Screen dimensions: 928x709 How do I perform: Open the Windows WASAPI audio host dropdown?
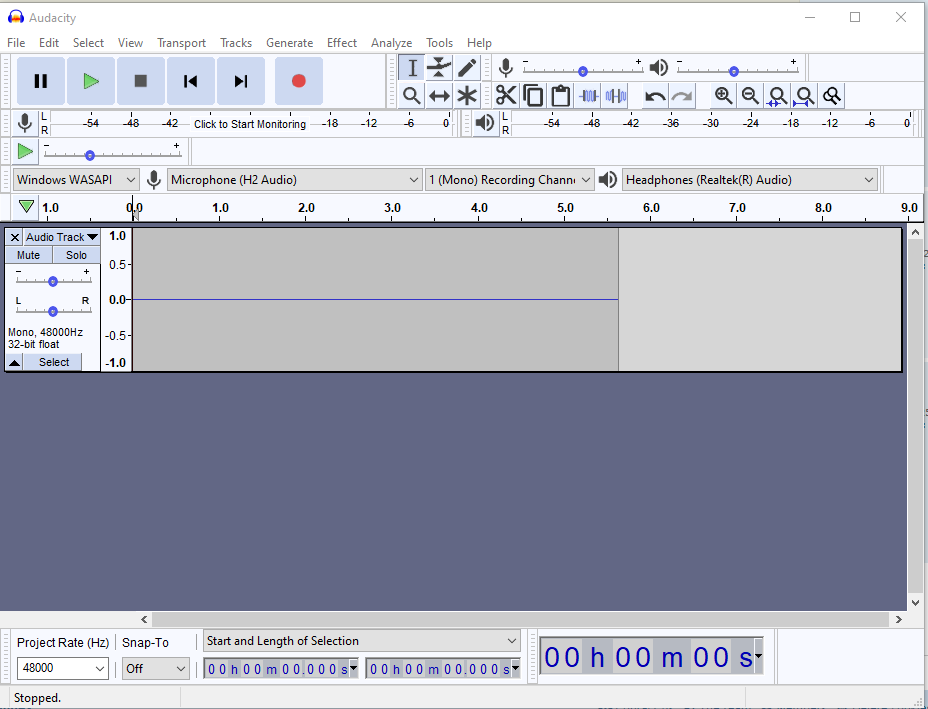[x=76, y=180]
